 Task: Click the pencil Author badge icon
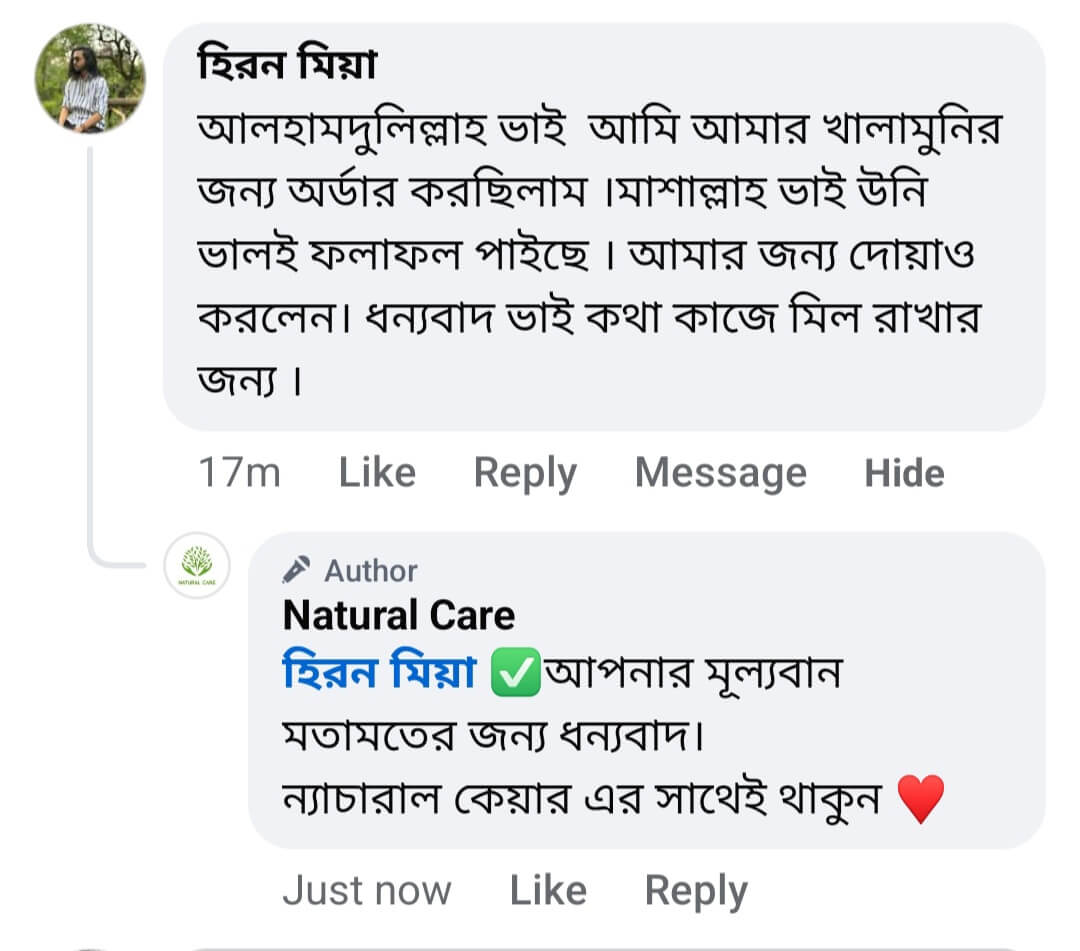[x=297, y=570]
